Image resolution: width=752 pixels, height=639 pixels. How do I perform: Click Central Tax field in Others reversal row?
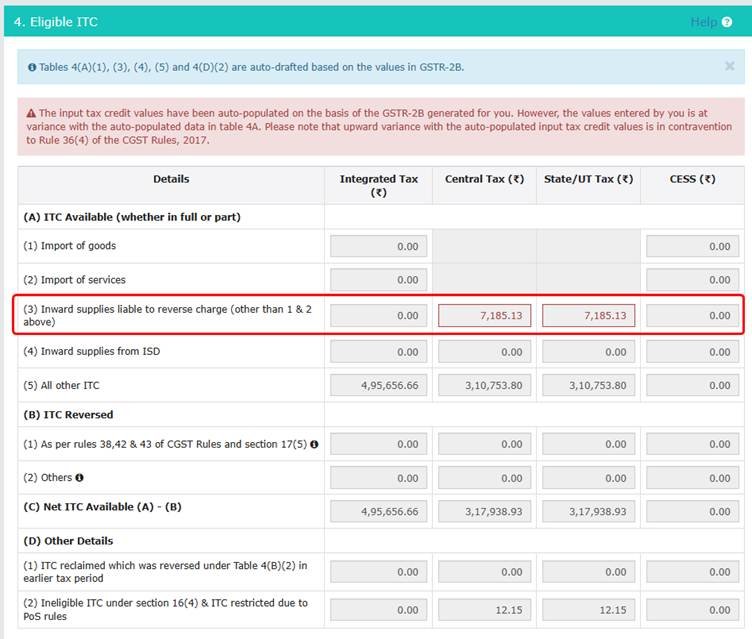coord(484,478)
